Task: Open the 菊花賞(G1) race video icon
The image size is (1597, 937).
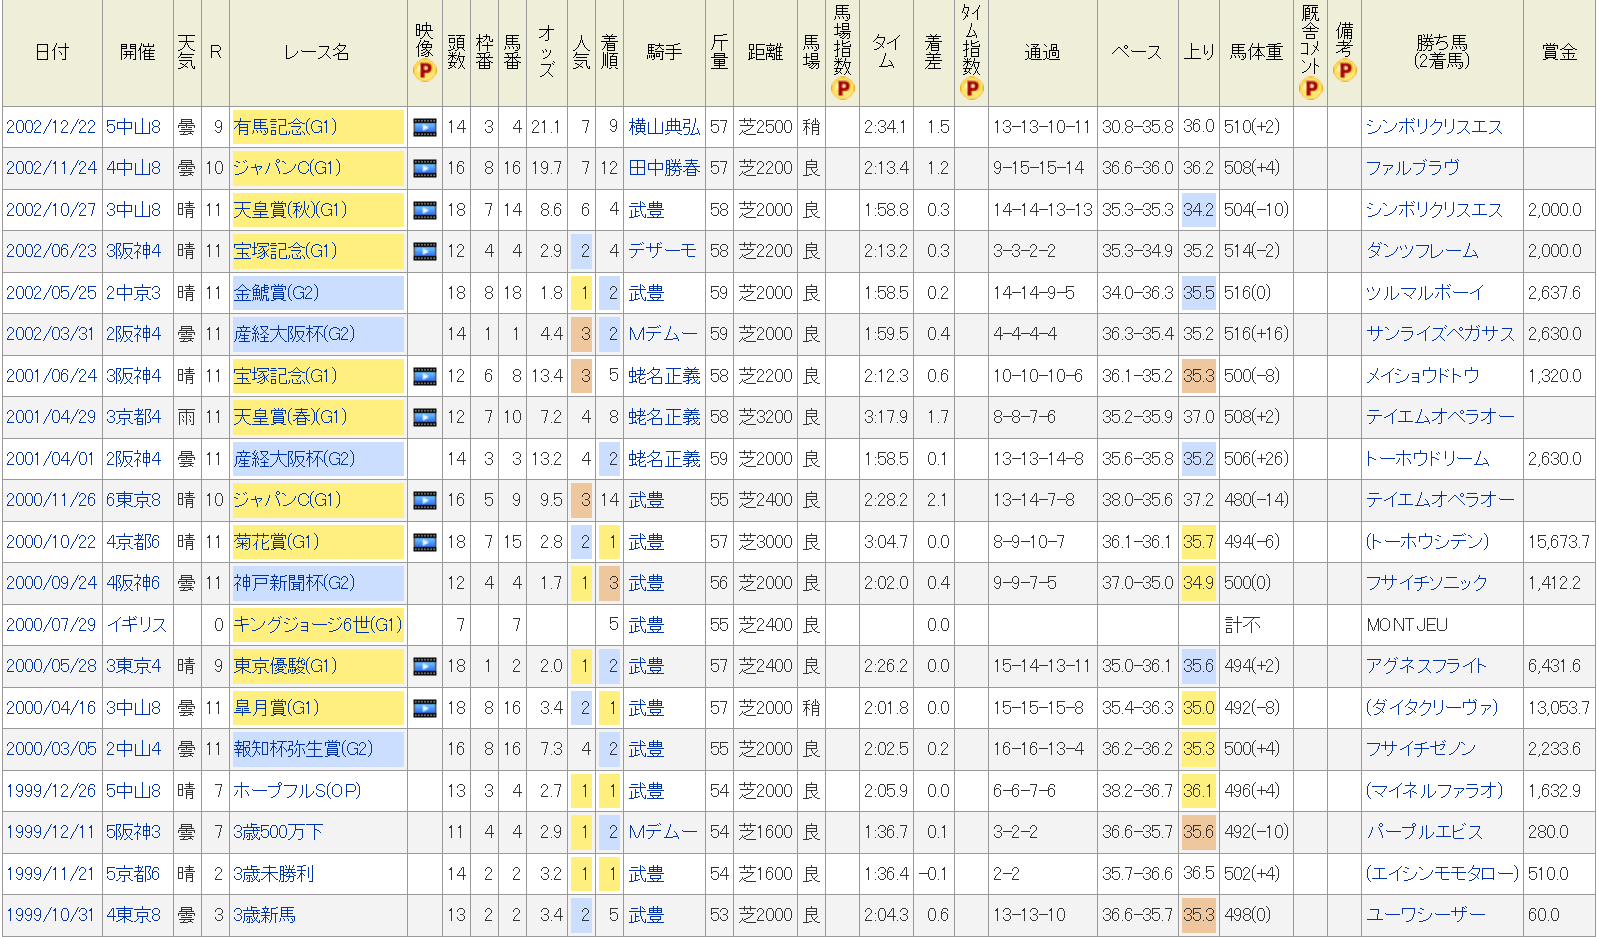Action: (424, 542)
